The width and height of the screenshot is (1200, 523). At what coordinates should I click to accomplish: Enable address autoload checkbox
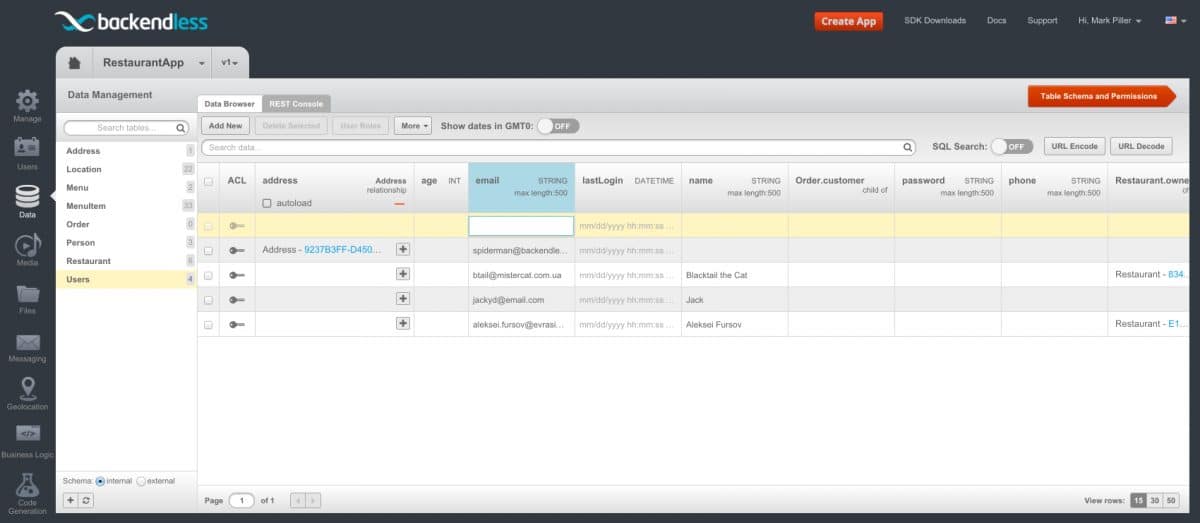click(267, 203)
